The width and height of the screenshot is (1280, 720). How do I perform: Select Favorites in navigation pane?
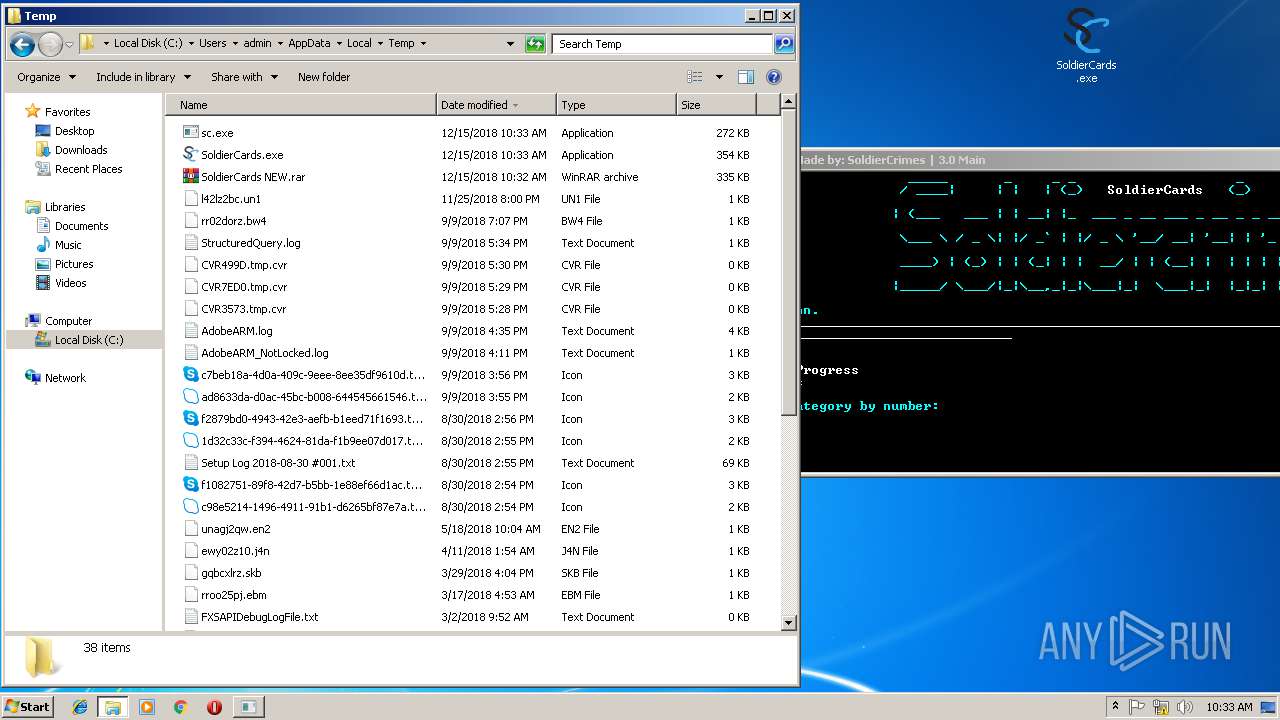(67, 112)
